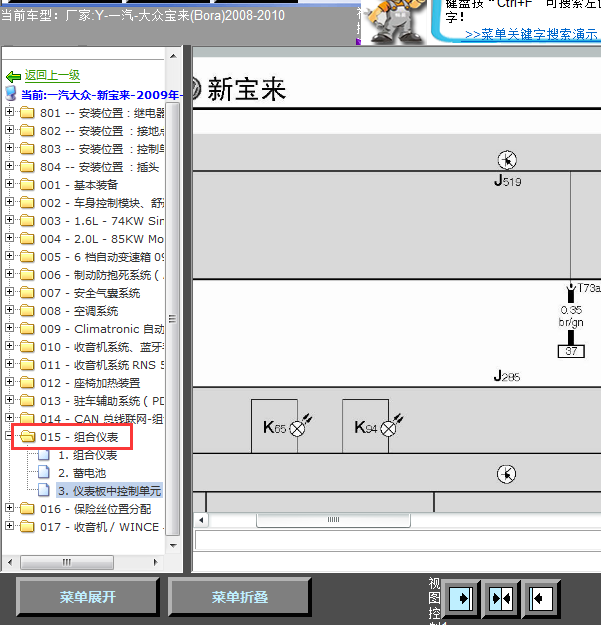Click the tree panel scroll-left arrow
Screen dimensions: 601x628
click(x=10, y=562)
